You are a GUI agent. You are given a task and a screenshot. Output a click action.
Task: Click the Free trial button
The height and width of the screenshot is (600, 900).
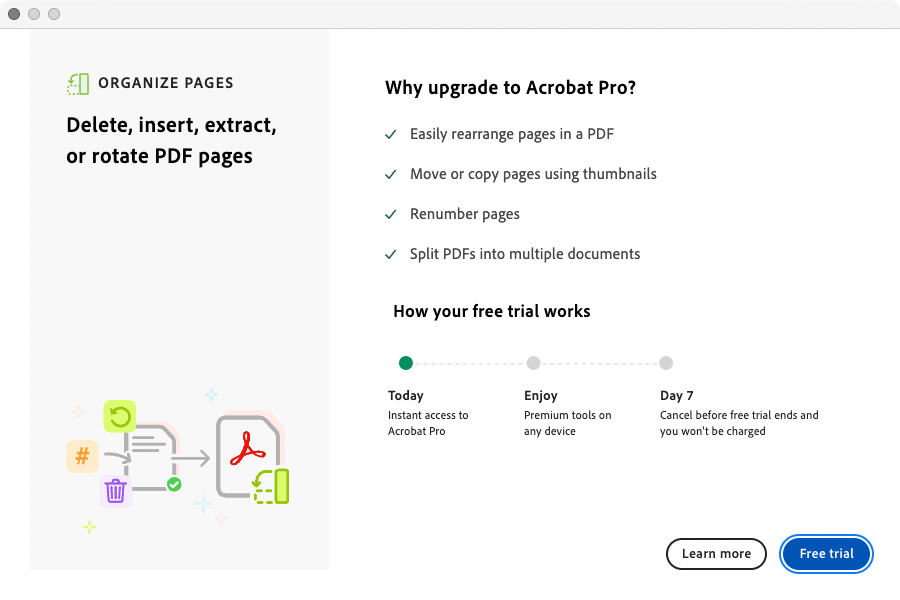[826, 553]
